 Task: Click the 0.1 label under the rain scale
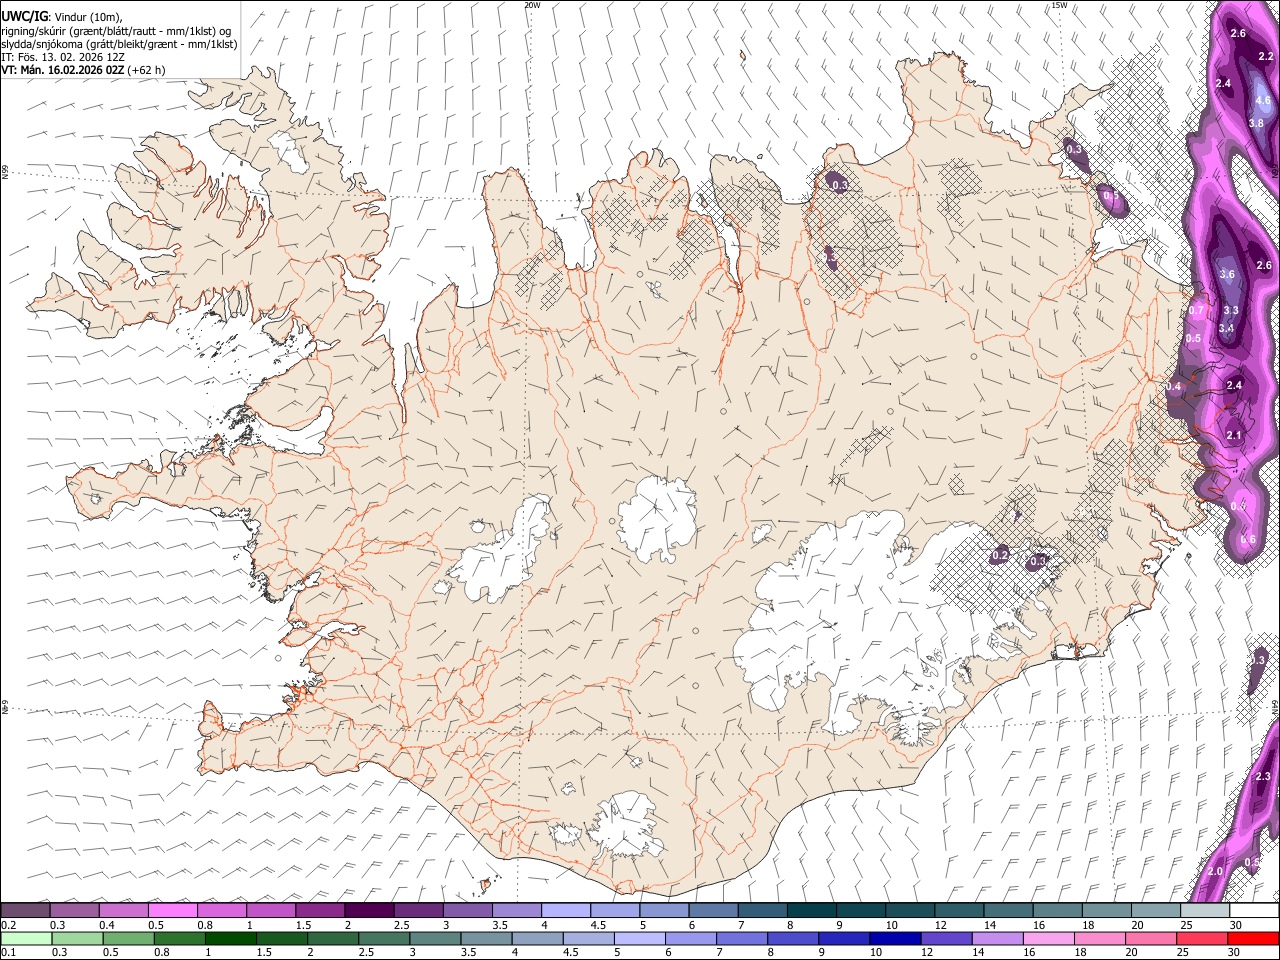[9, 952]
